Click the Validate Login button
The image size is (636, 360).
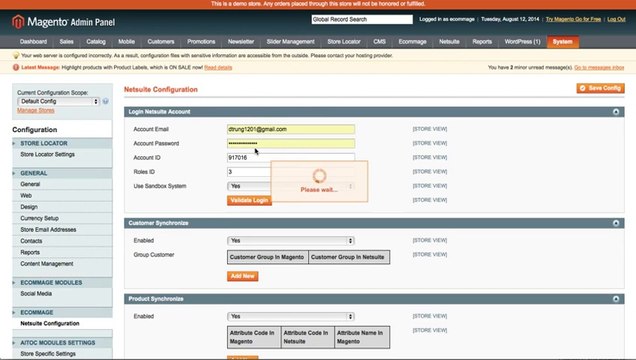(249, 200)
